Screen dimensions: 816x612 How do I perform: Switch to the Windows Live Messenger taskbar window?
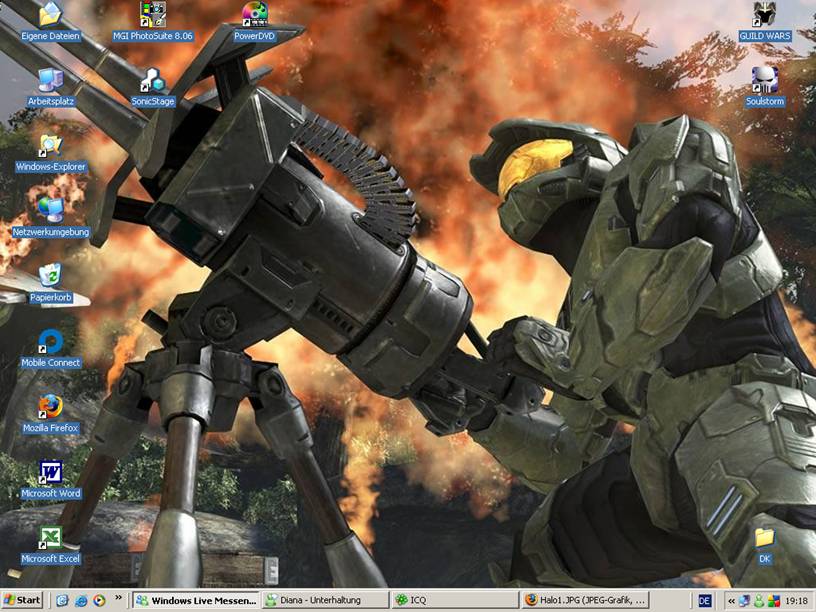pos(196,601)
